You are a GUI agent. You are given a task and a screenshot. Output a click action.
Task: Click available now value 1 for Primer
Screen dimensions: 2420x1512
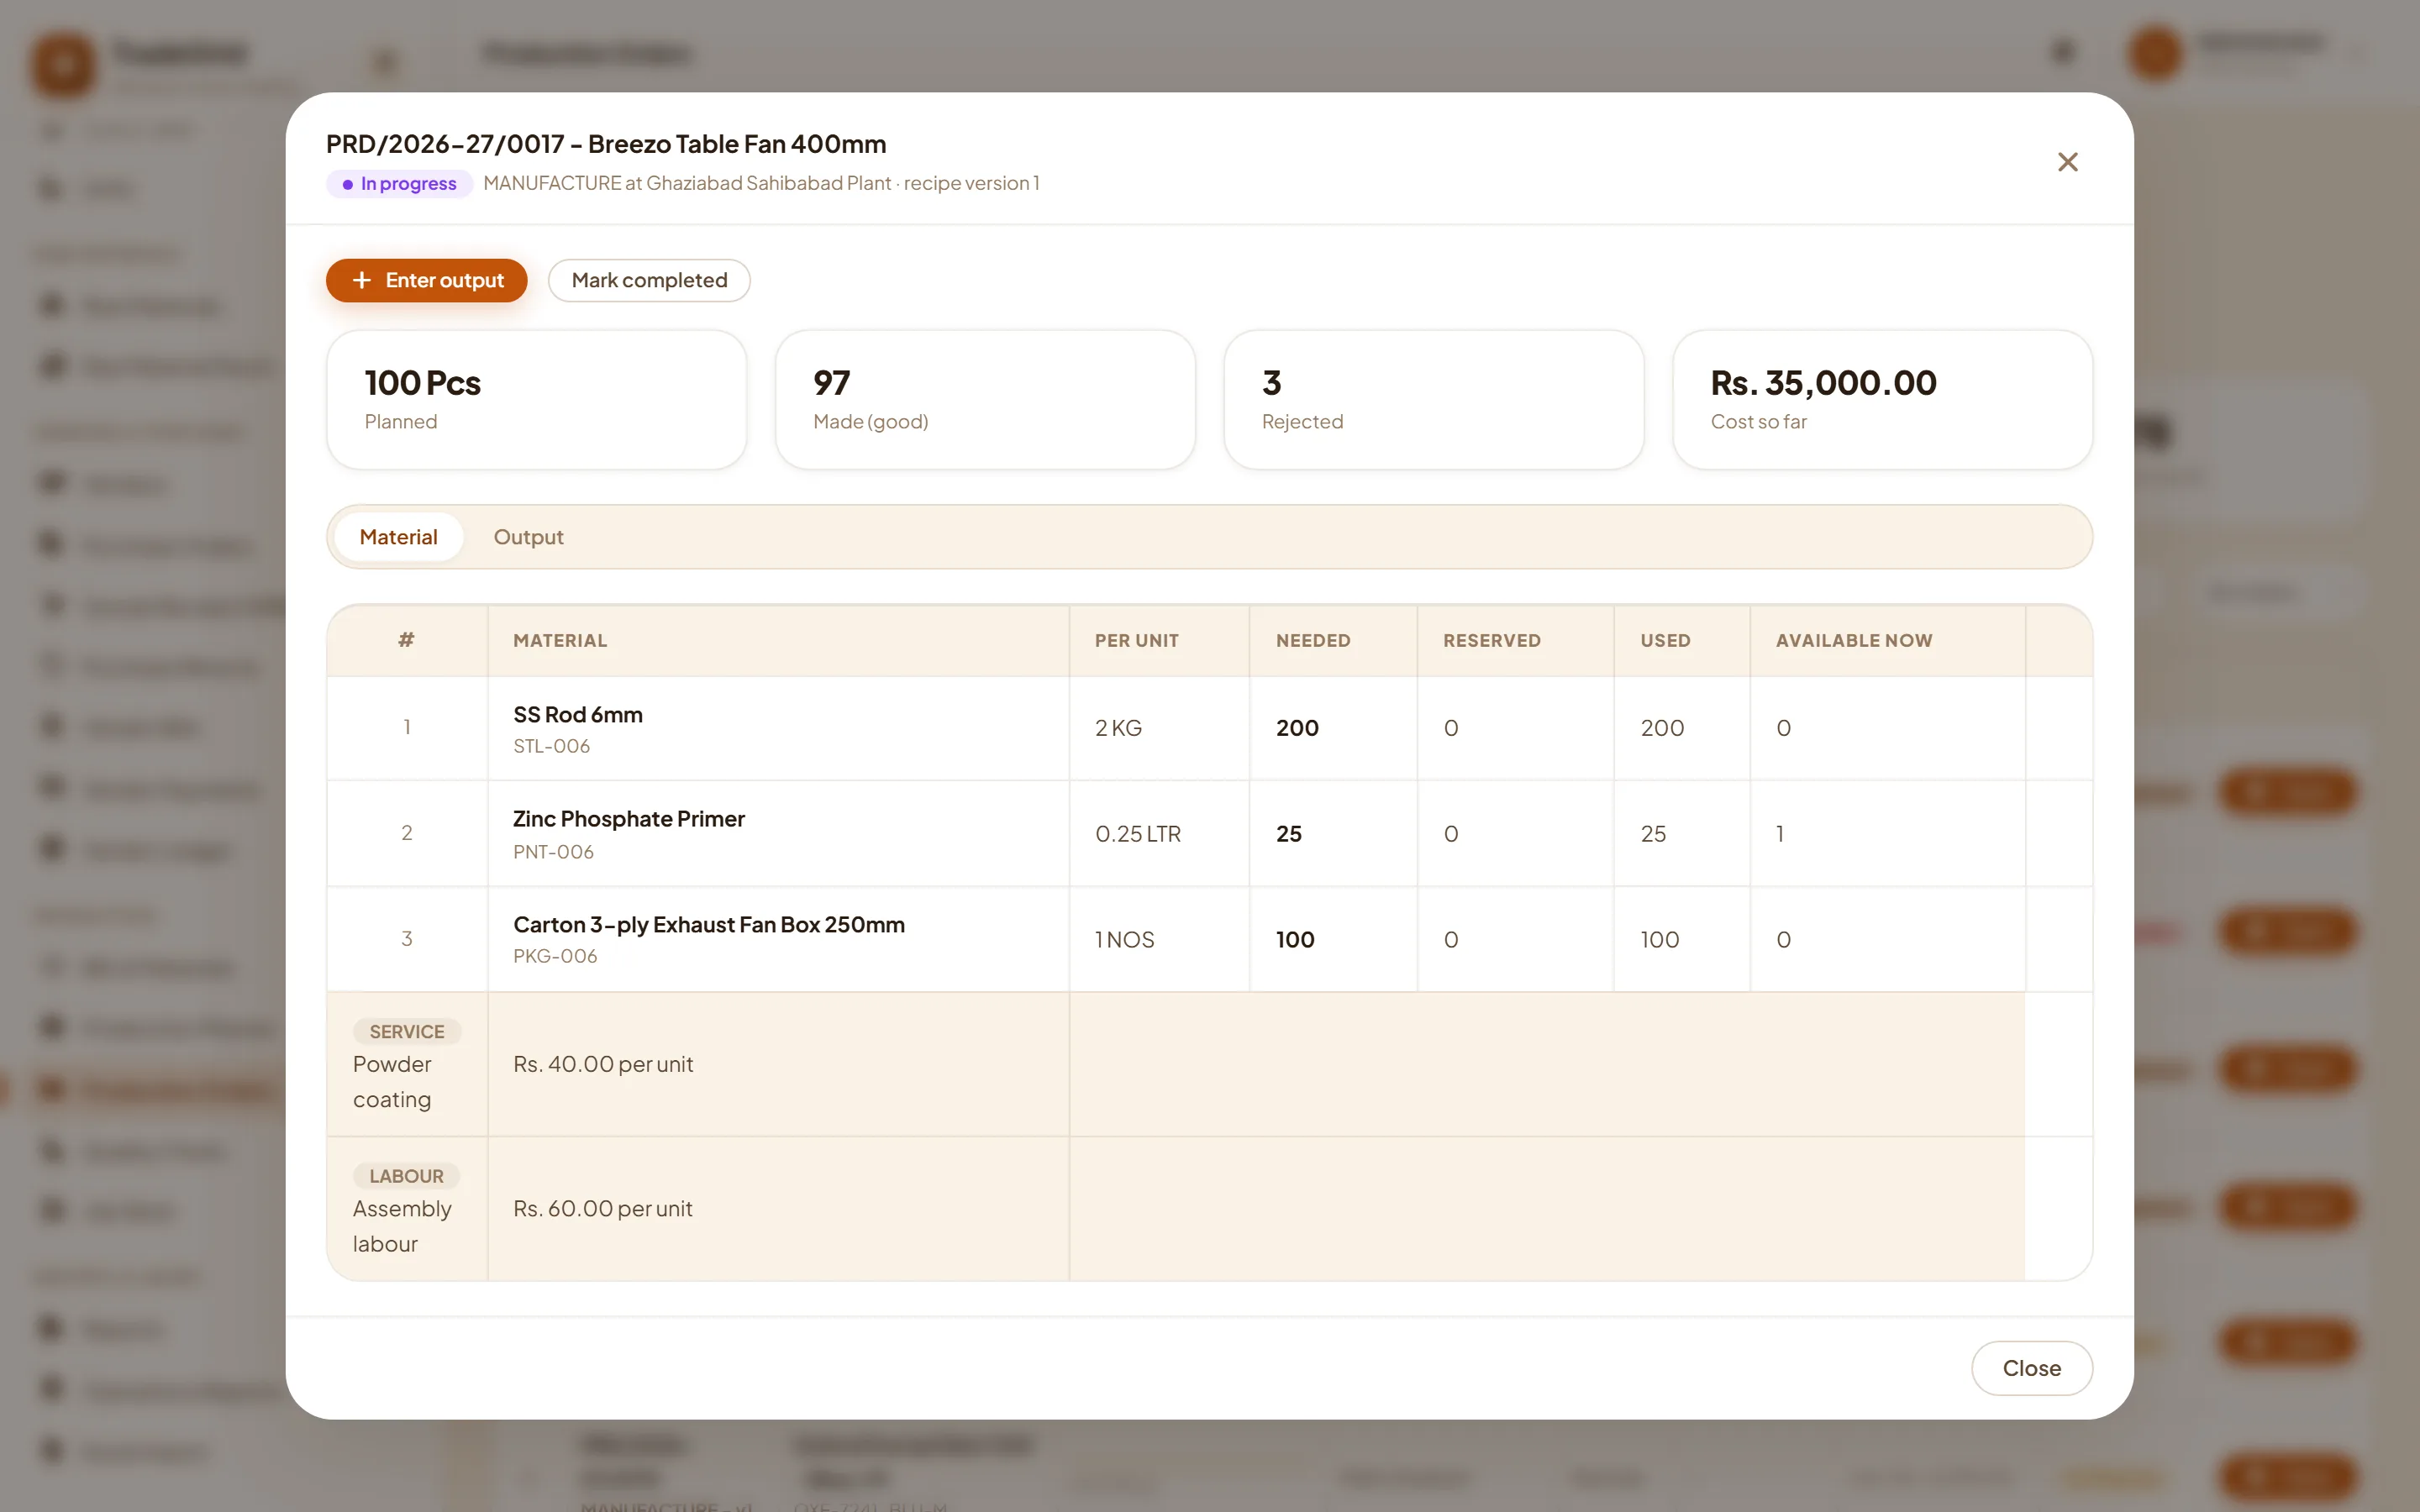(1780, 834)
